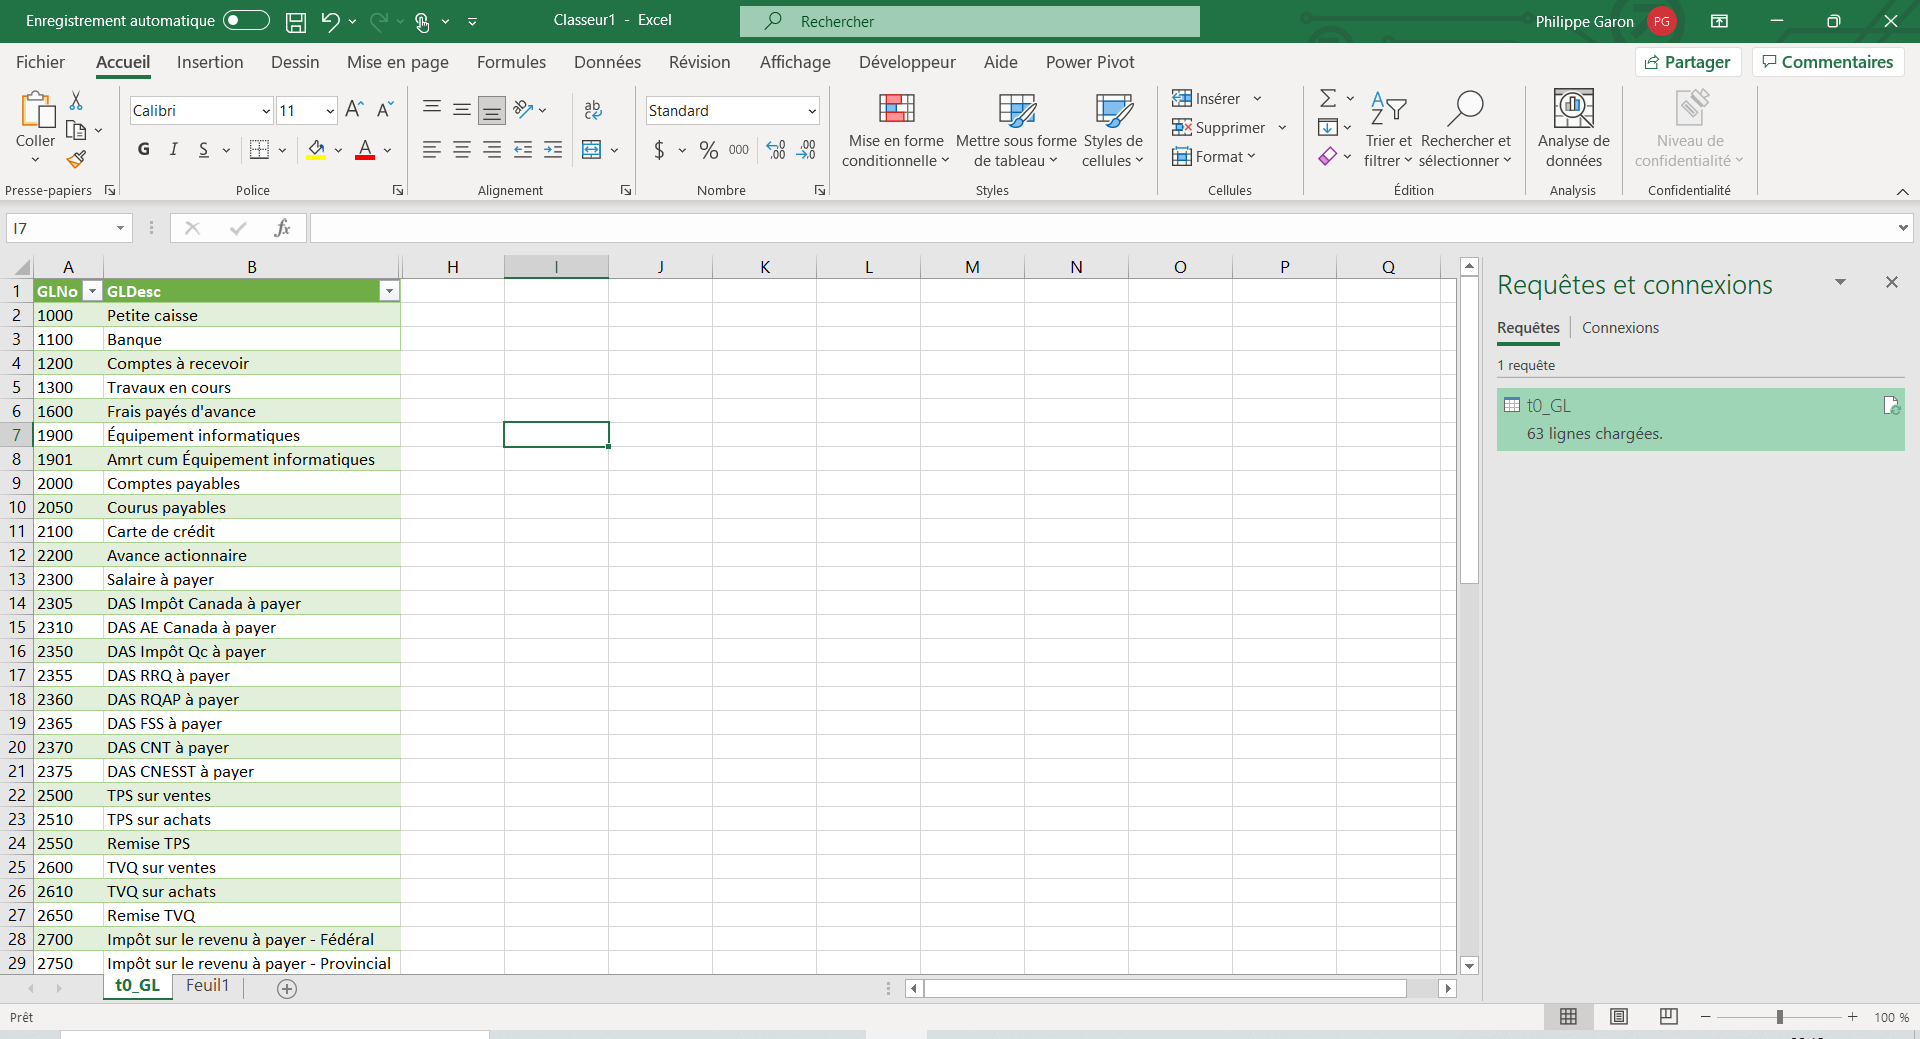Image resolution: width=1920 pixels, height=1039 pixels.
Task: Switch to the Données ribbon tab
Action: (607, 62)
